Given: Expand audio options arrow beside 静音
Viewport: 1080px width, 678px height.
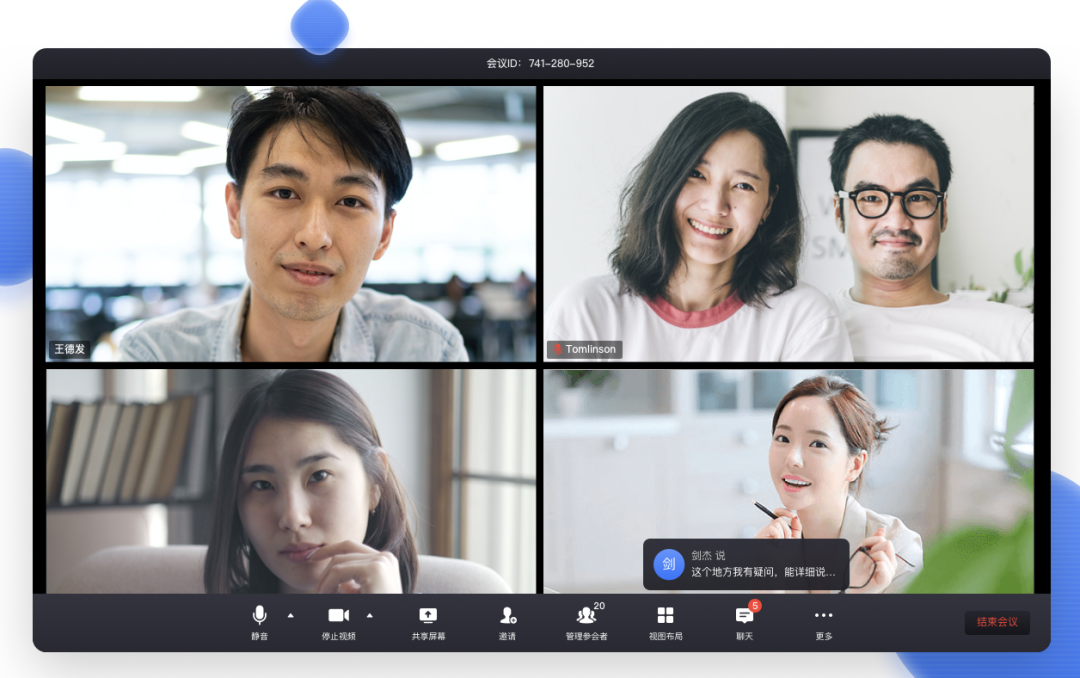Looking at the screenshot, I should click(291, 615).
